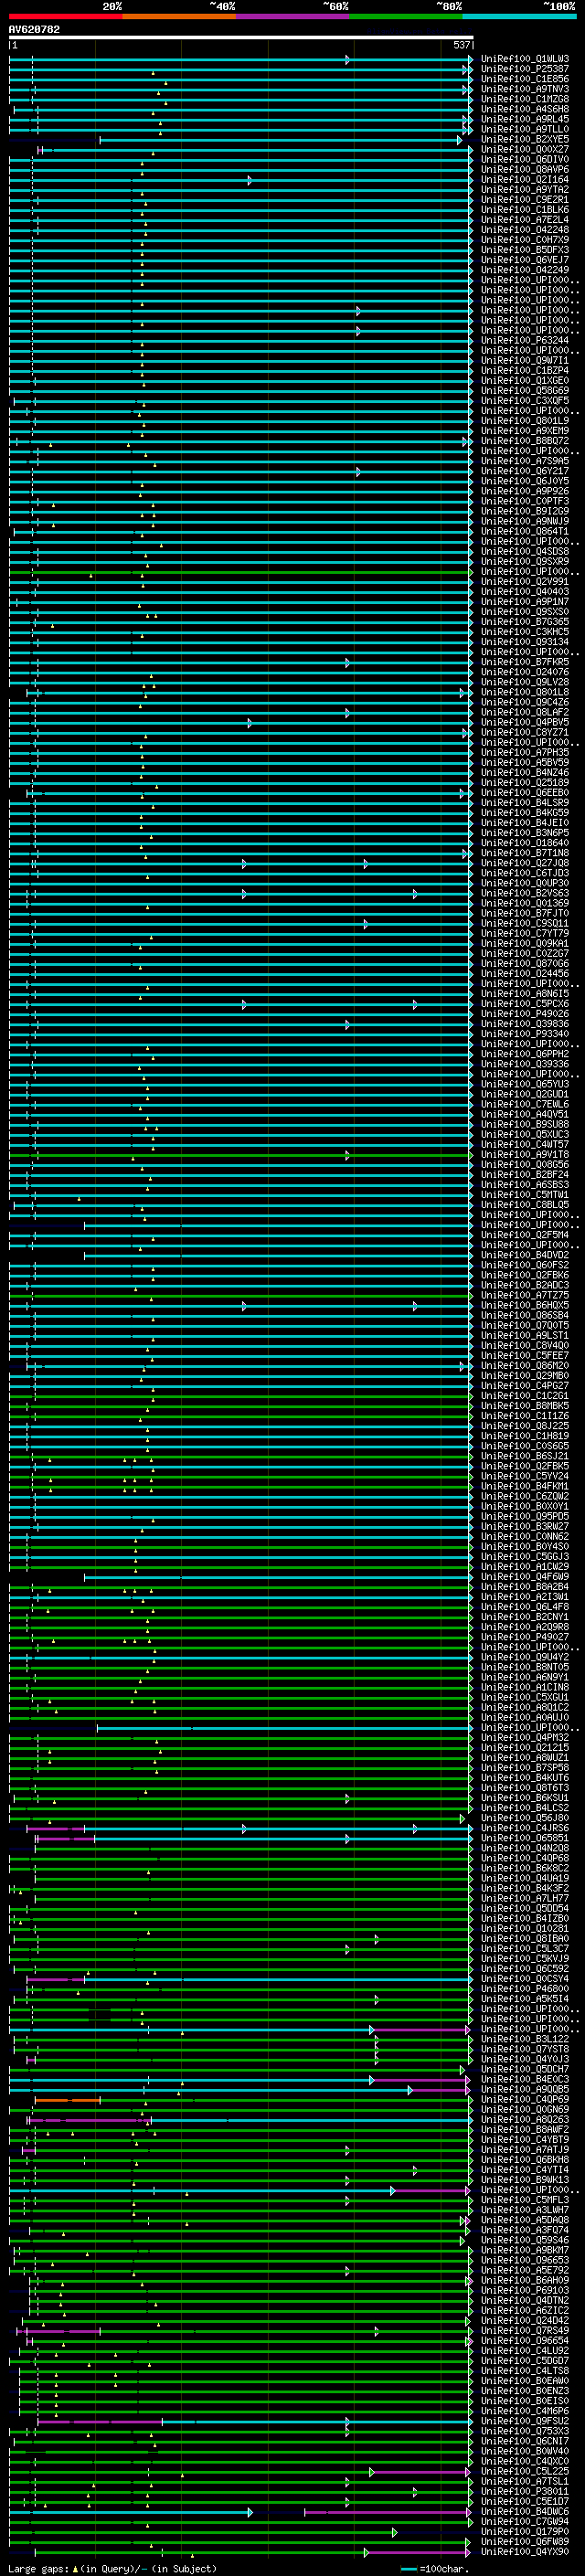
Task: Click the pink marker at start of UniRef100_Q00X27 bar
Action: pos(40,150)
